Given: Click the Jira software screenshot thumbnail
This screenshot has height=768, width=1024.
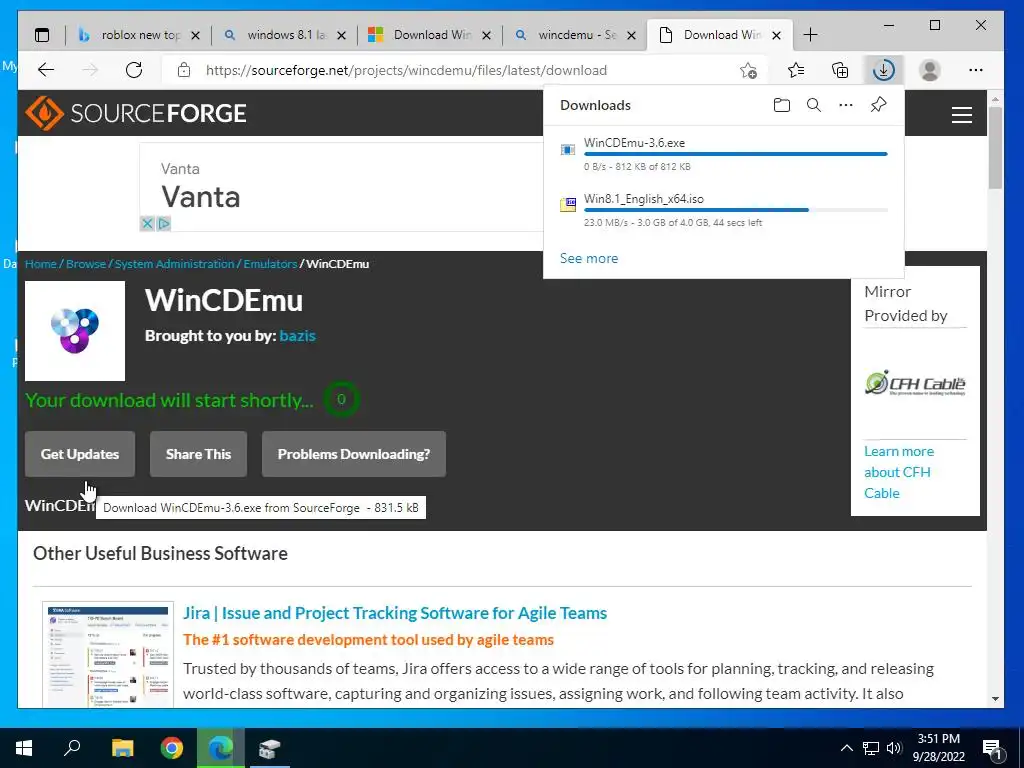Looking at the screenshot, I should (108, 655).
